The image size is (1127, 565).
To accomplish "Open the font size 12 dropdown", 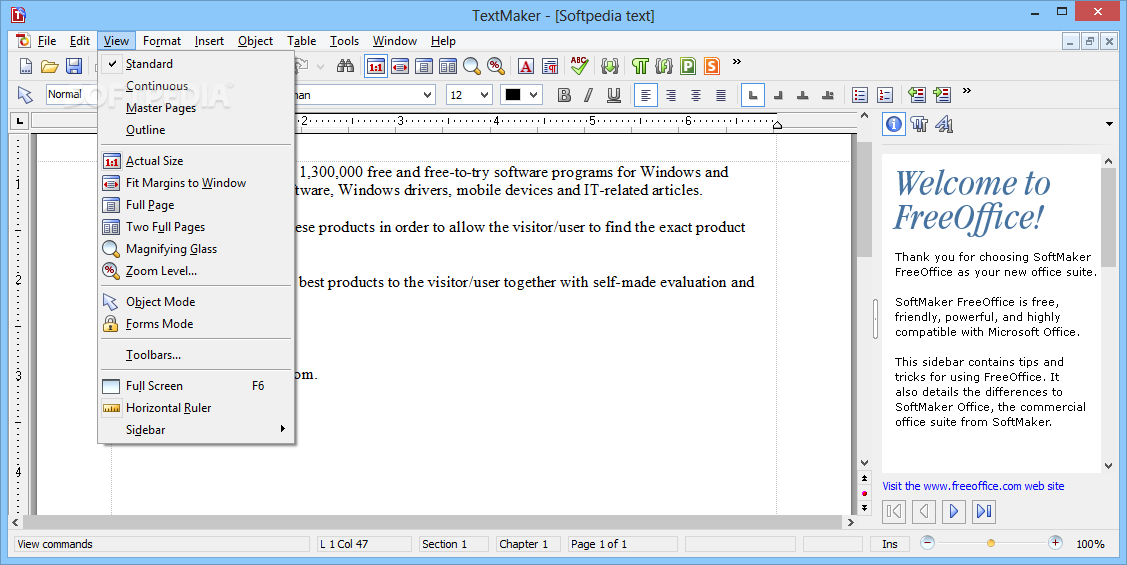I will (484, 95).
